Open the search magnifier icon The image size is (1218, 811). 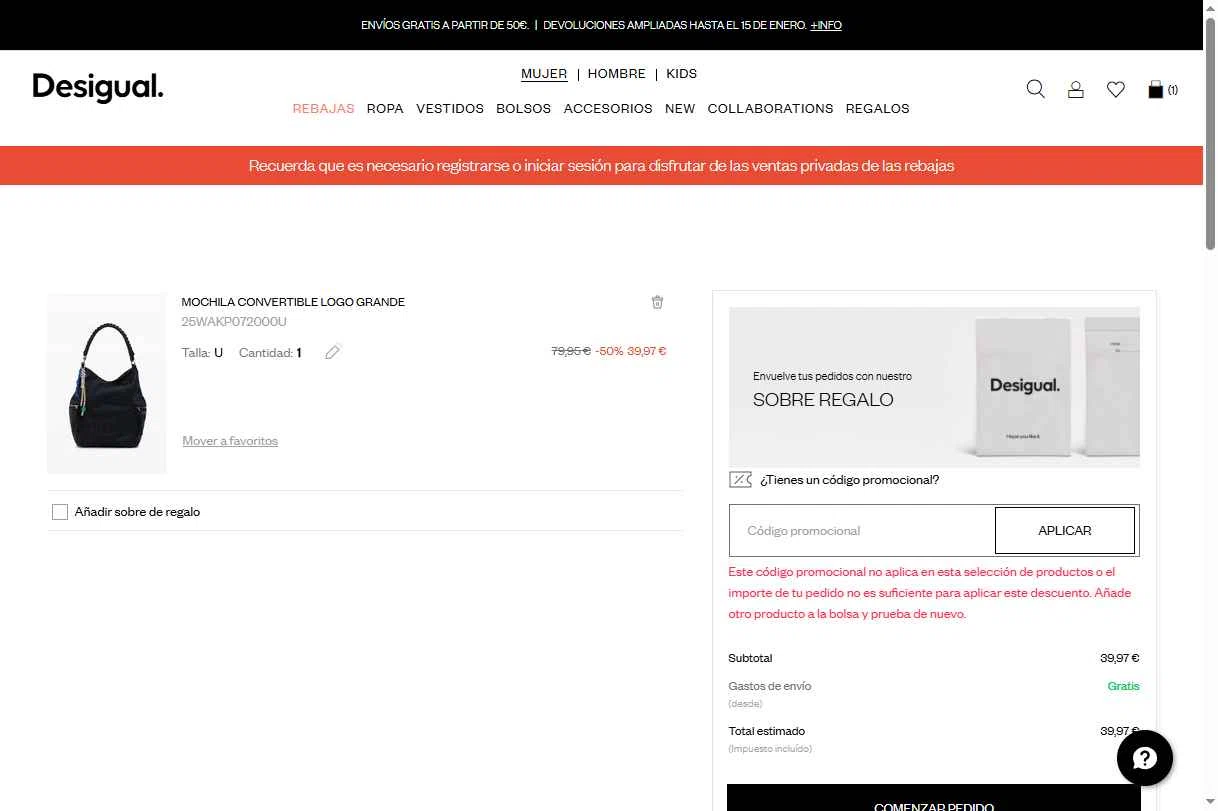(1036, 89)
